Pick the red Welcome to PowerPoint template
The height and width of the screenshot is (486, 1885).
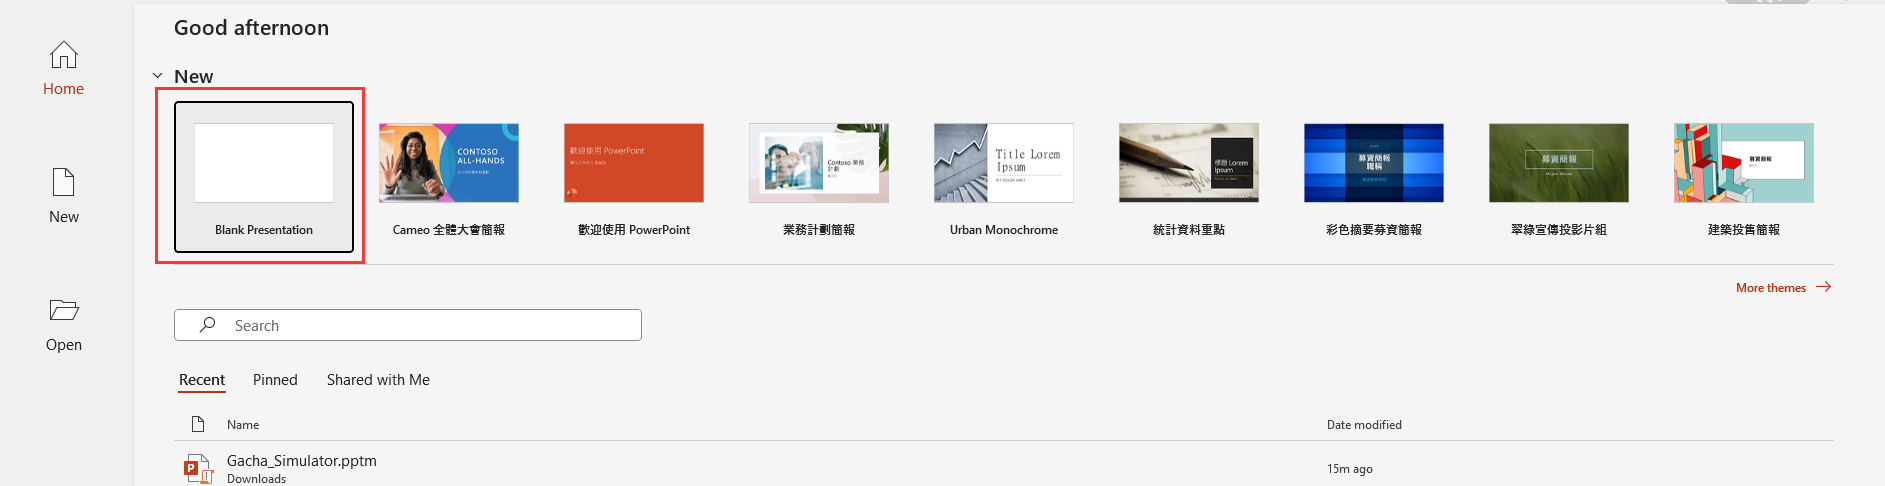click(x=634, y=163)
